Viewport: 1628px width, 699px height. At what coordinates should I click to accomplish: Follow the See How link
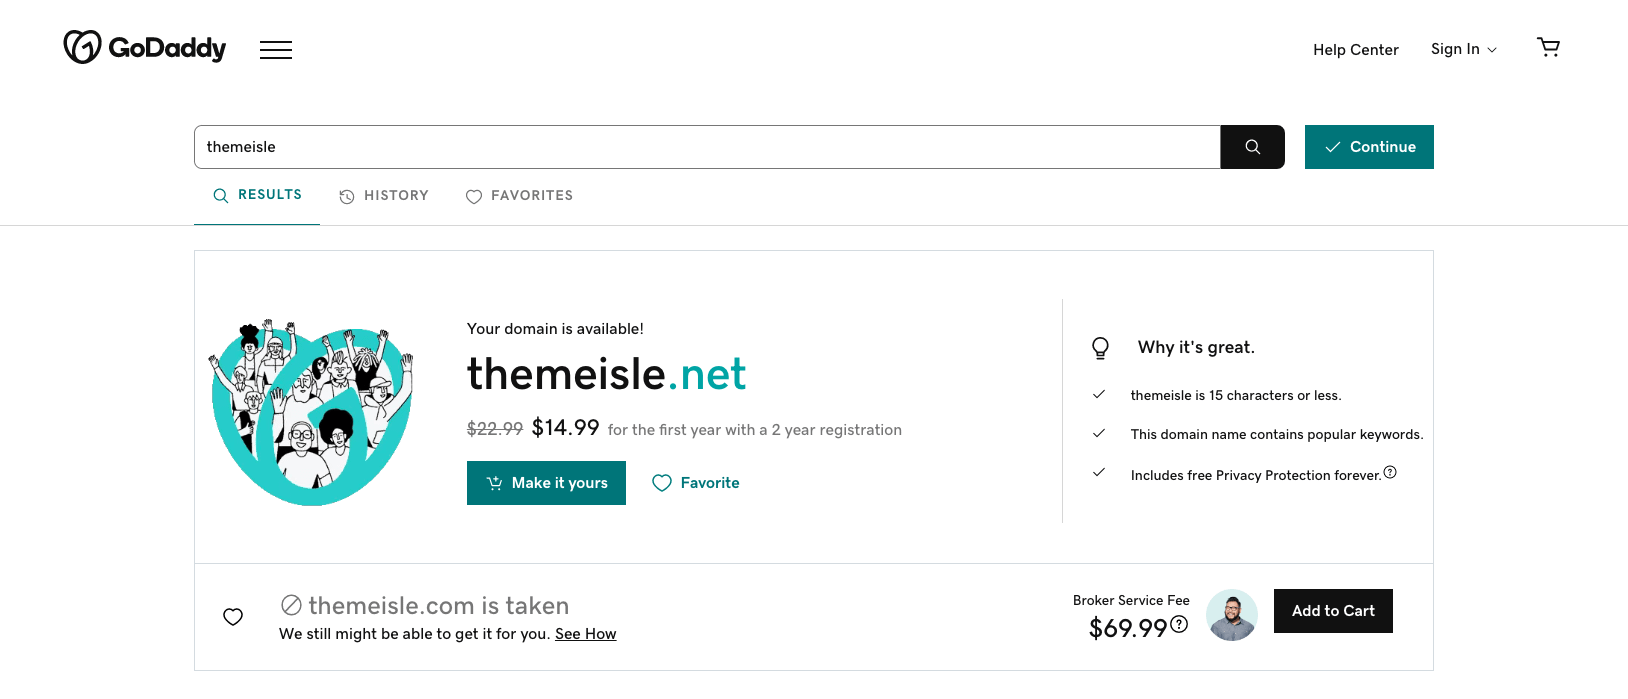coord(585,634)
